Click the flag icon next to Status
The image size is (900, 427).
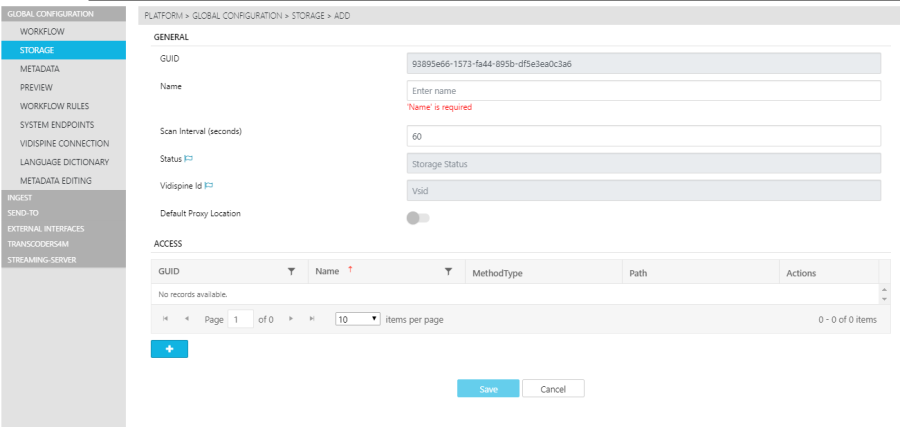point(188,159)
